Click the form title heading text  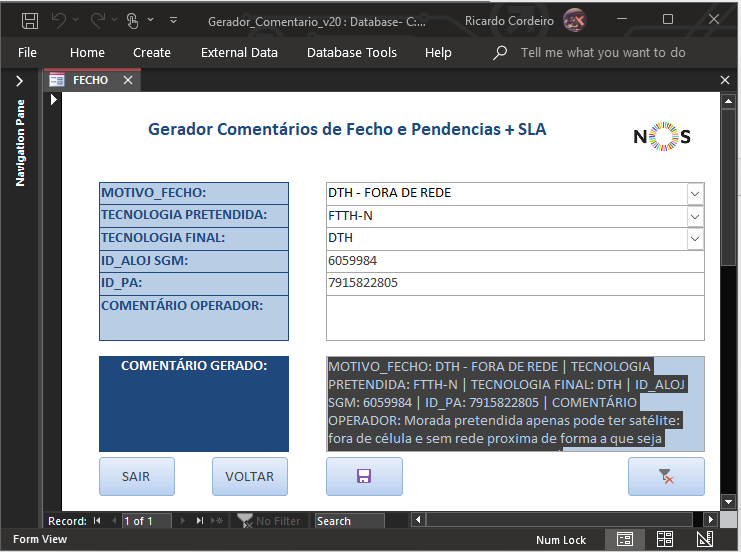[347, 129]
